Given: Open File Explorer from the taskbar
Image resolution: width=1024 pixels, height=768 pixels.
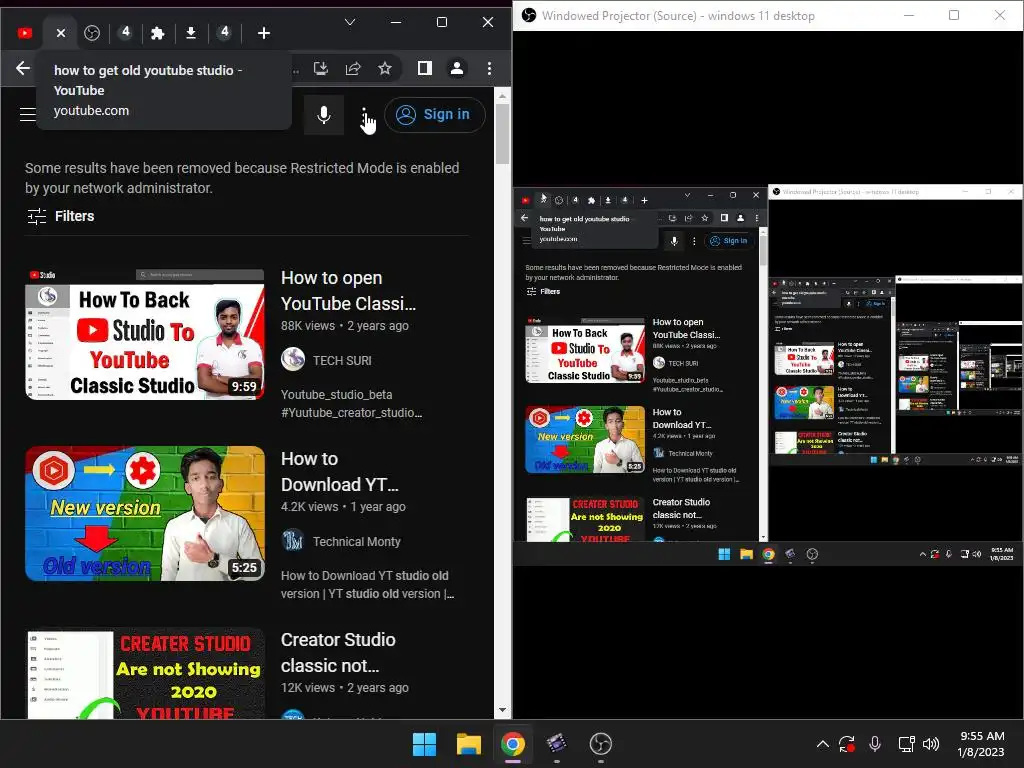Looking at the screenshot, I should (x=469, y=744).
